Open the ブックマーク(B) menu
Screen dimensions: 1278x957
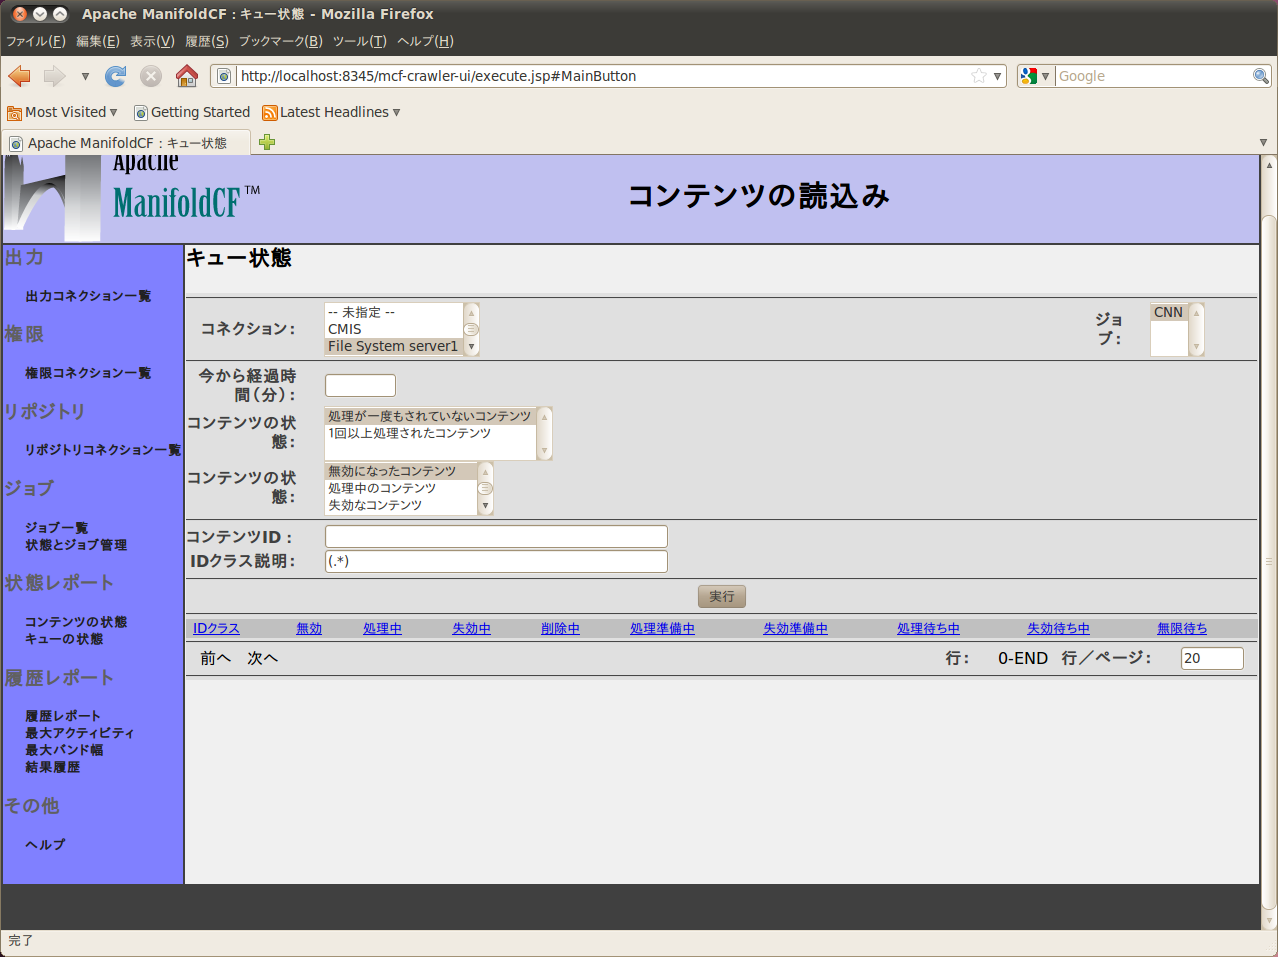(280, 41)
